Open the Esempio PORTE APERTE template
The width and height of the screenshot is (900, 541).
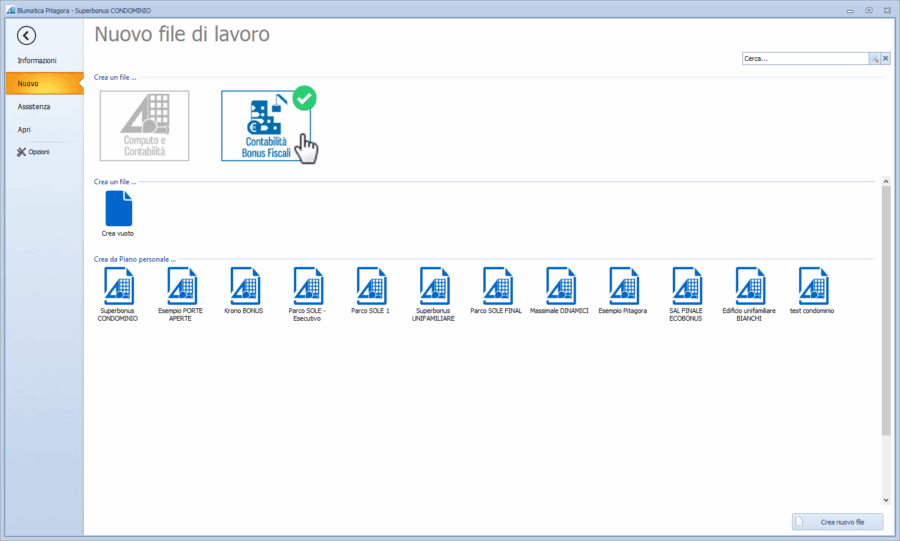pos(181,294)
